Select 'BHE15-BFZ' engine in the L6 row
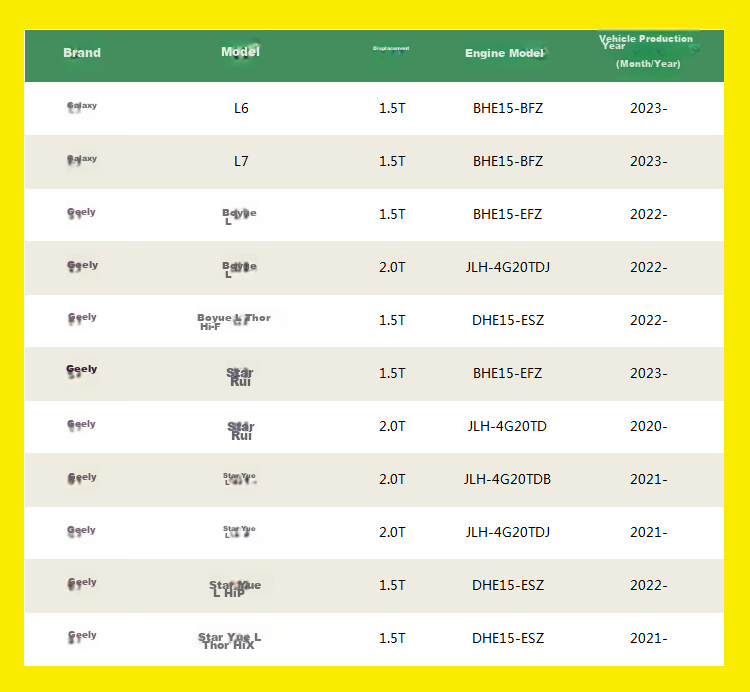This screenshot has height=692, width=750. pos(508,109)
